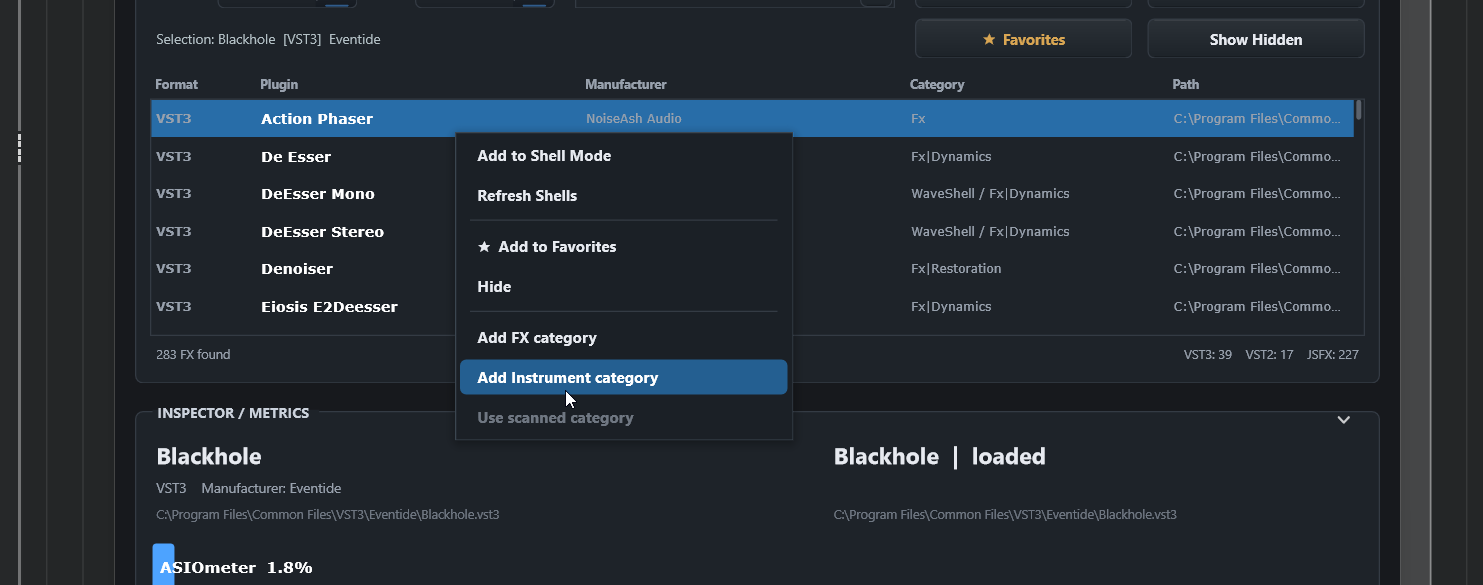Screen dimensions: 1483x585
Task: Select the Eiosis E2Deesser plugin name
Action: [x=329, y=307]
